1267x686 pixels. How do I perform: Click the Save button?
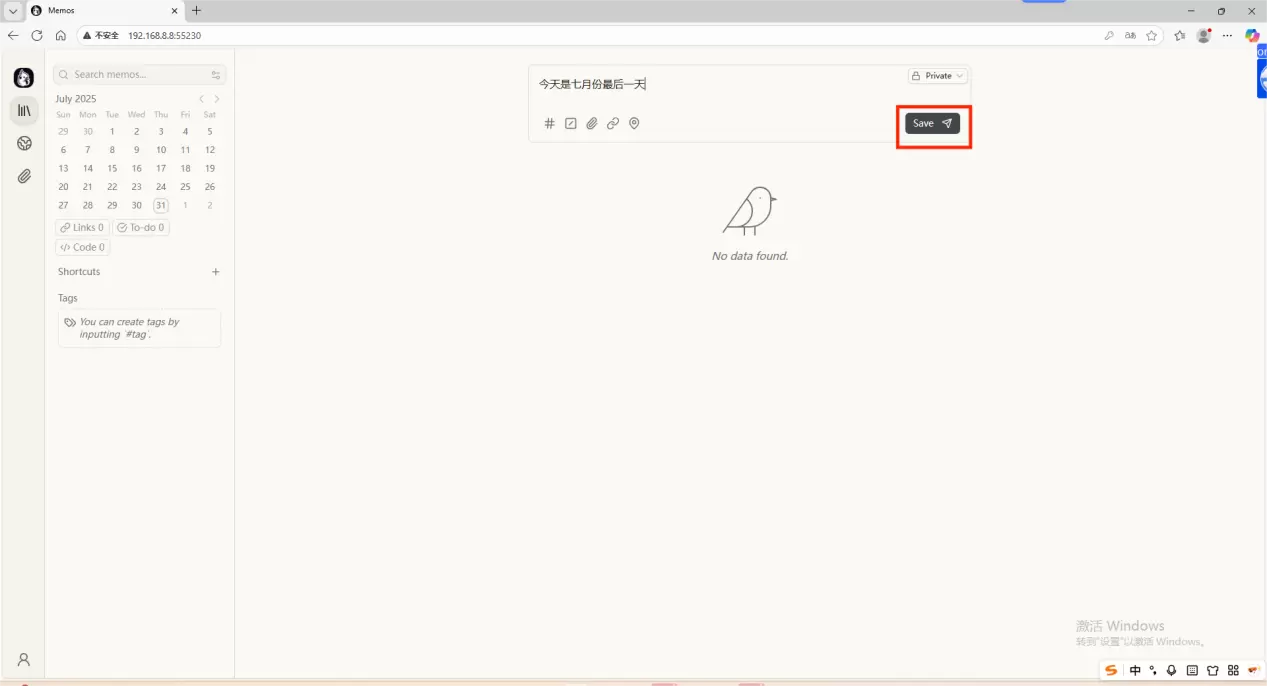pos(932,123)
